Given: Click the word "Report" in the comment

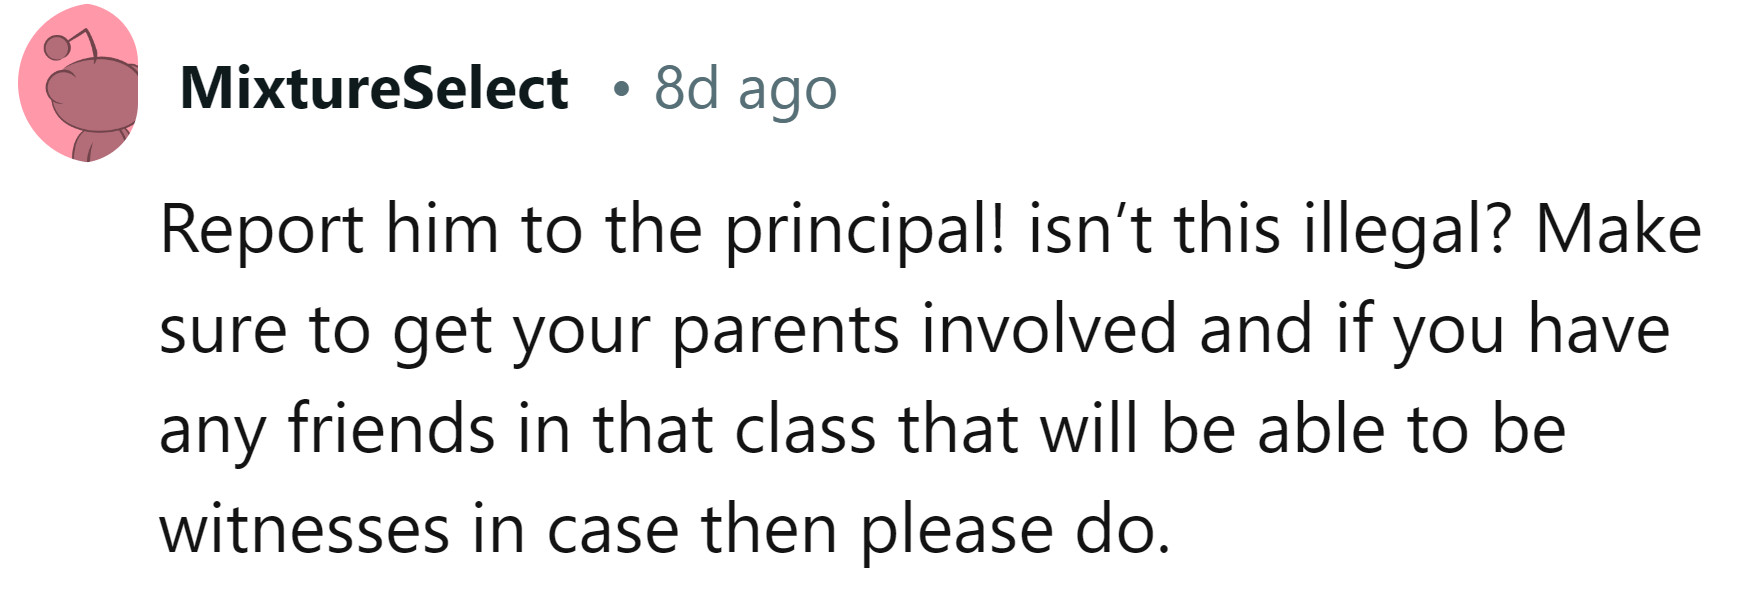Looking at the screenshot, I should [262, 230].
